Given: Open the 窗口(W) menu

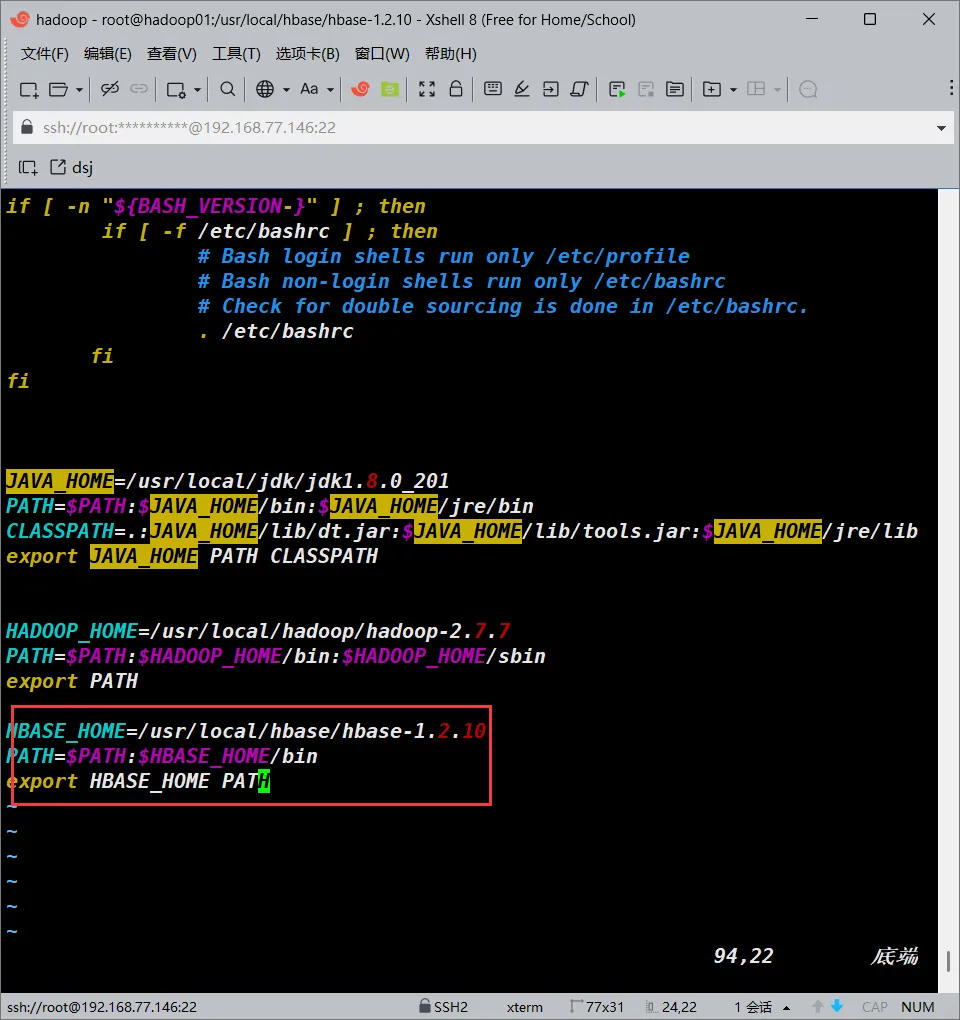Looking at the screenshot, I should coord(382,54).
